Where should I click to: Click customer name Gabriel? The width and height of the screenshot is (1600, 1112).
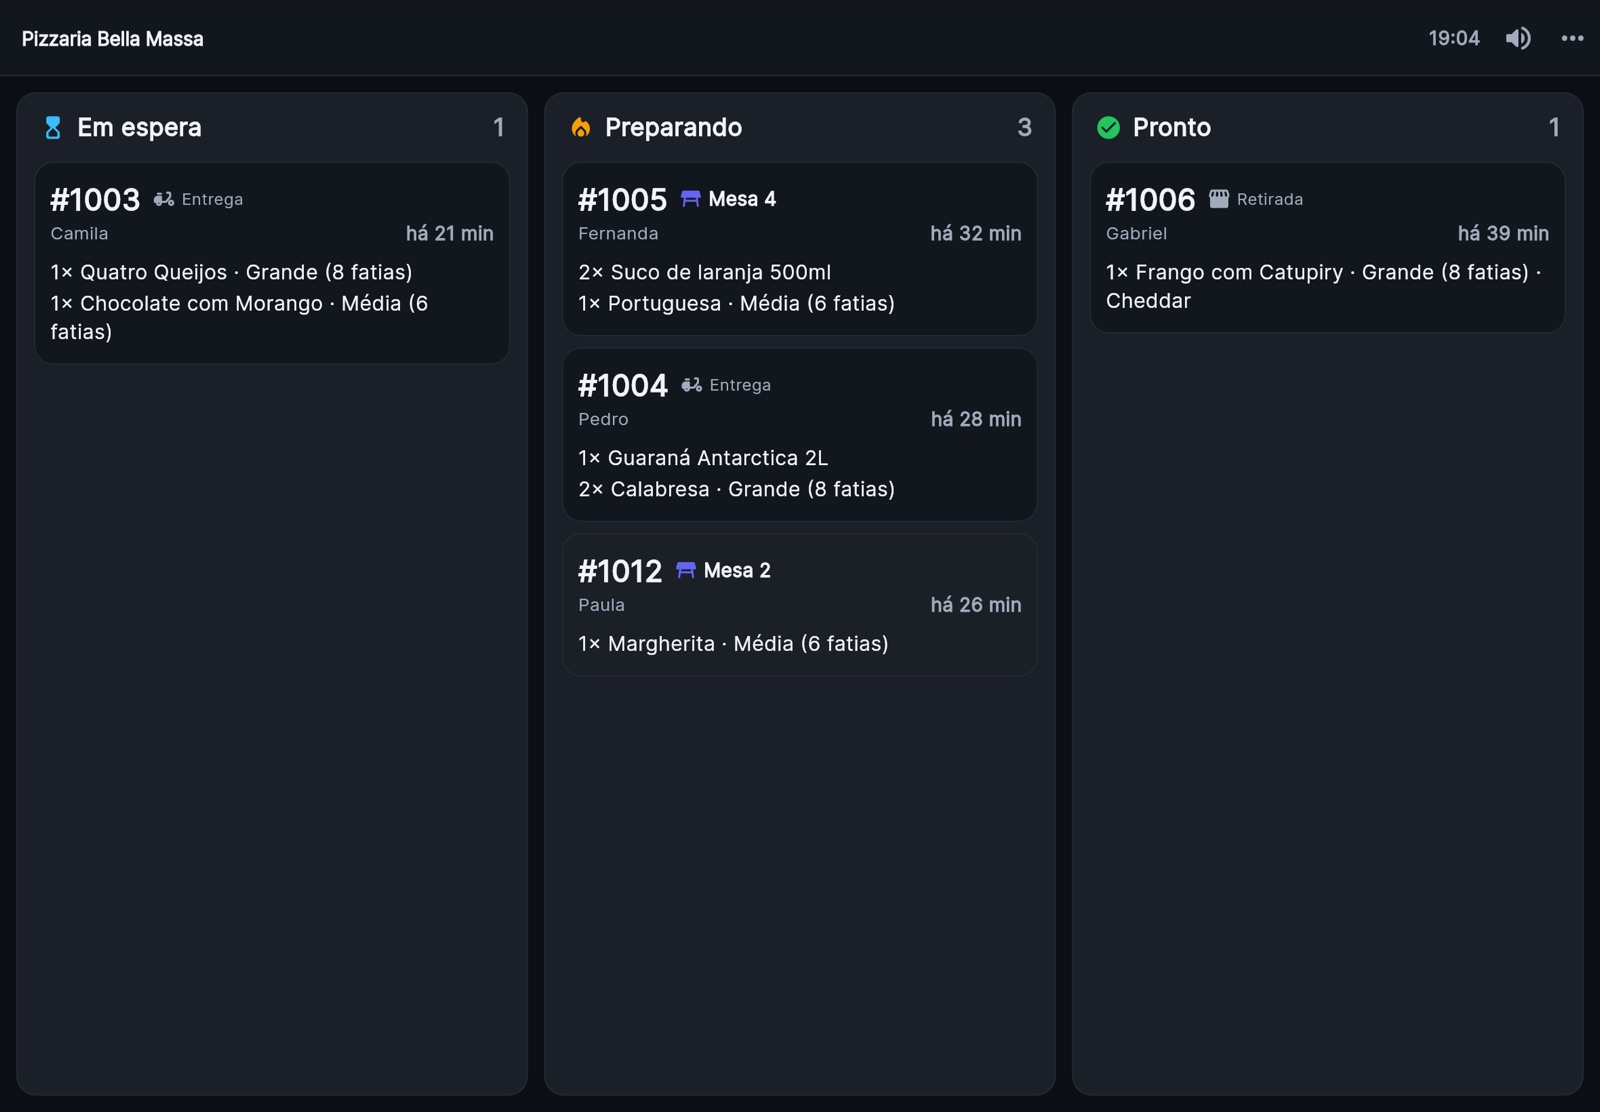1136,233
